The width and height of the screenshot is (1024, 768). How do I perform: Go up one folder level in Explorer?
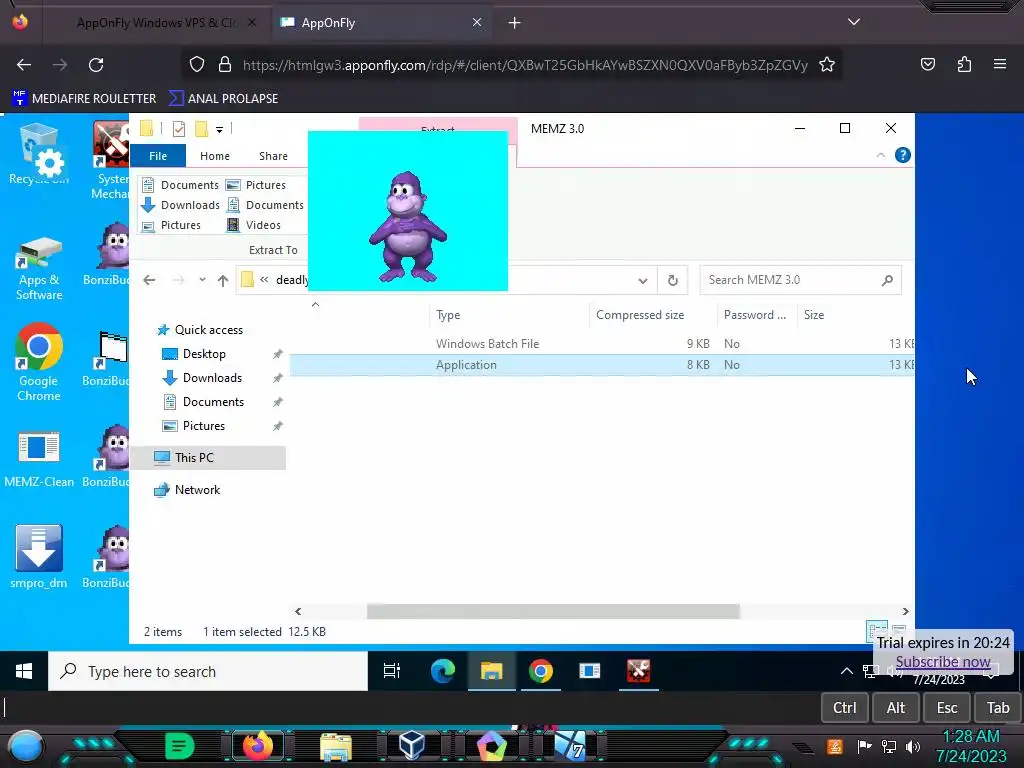tap(223, 280)
